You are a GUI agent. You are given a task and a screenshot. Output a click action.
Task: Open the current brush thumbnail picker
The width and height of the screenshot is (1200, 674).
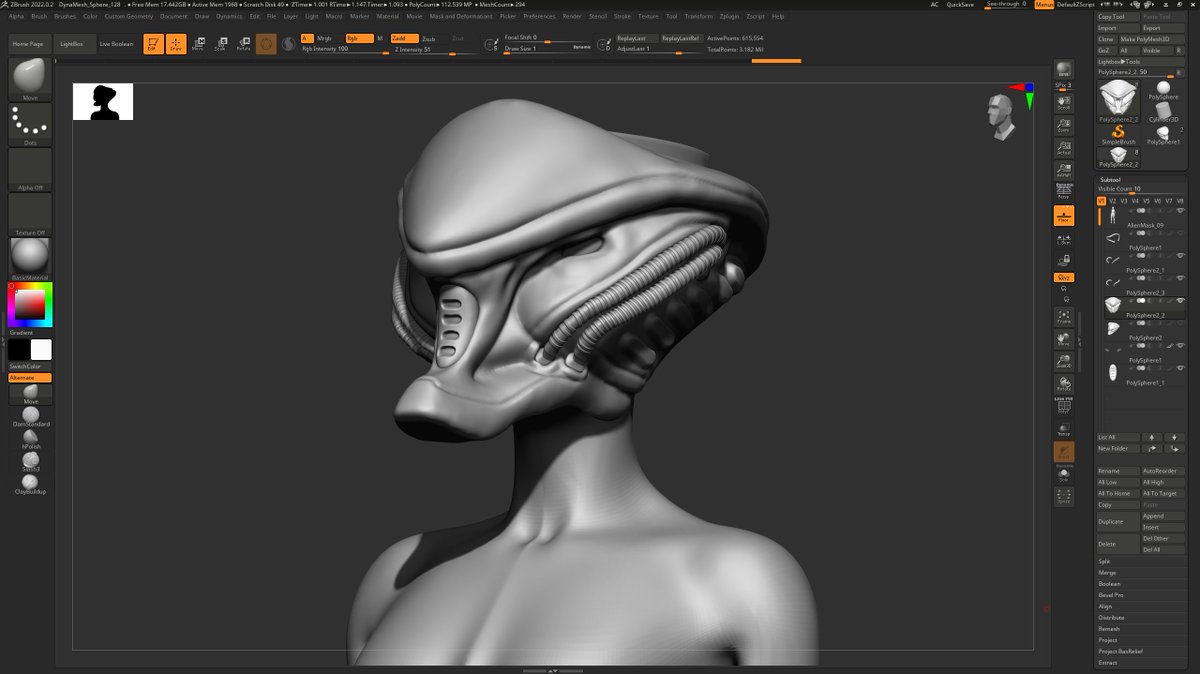click(x=30, y=79)
